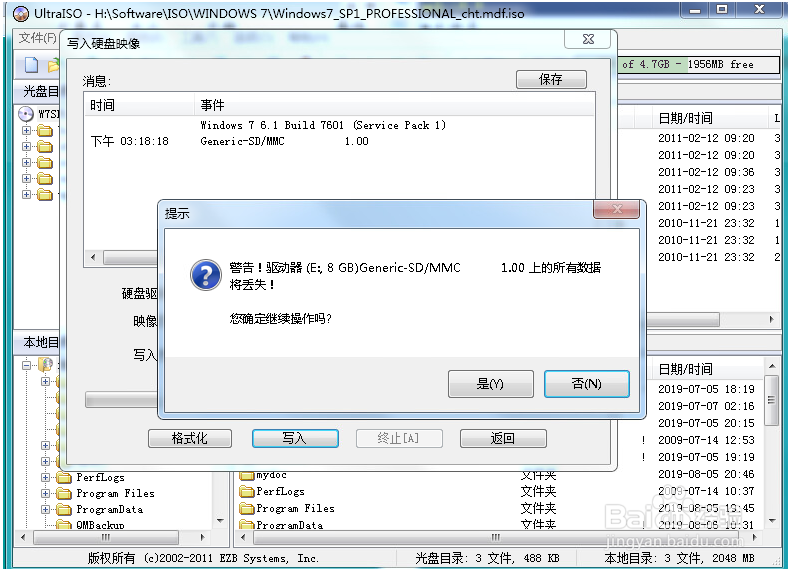Click the local tree scroll down arrow
Screen dimensions: 788x569
220,520
